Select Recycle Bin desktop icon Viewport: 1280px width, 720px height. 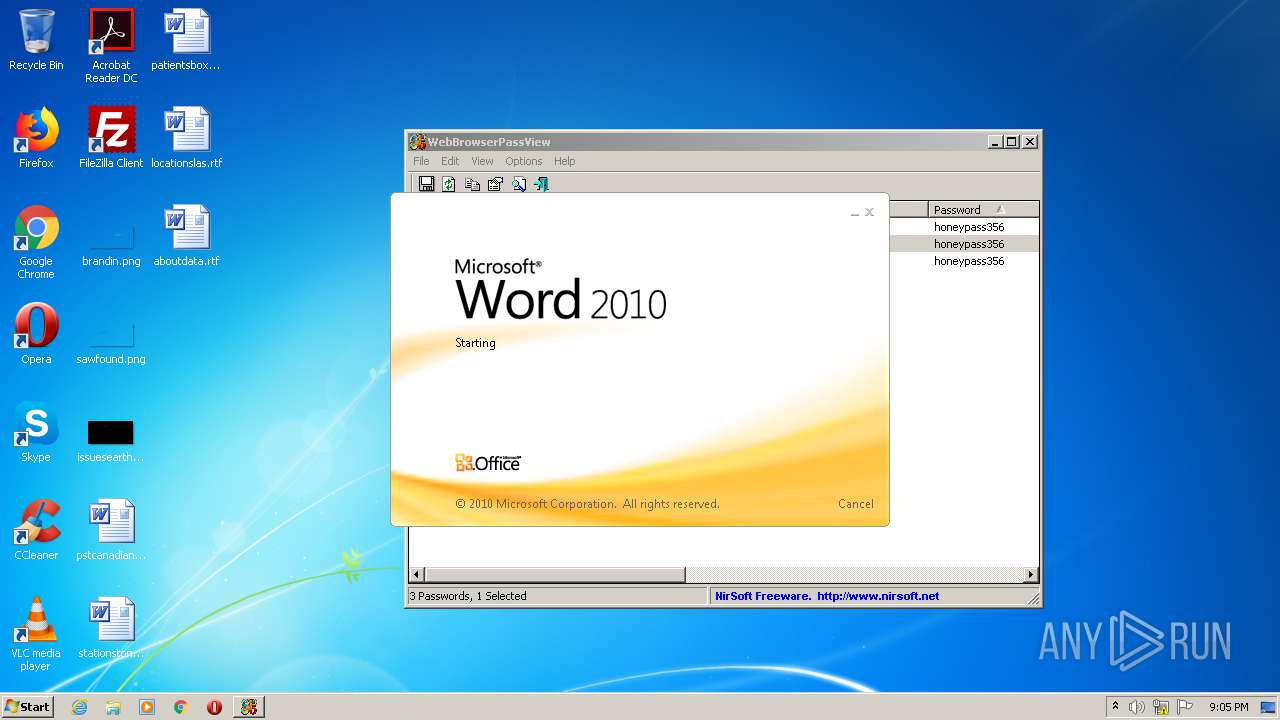click(x=36, y=40)
